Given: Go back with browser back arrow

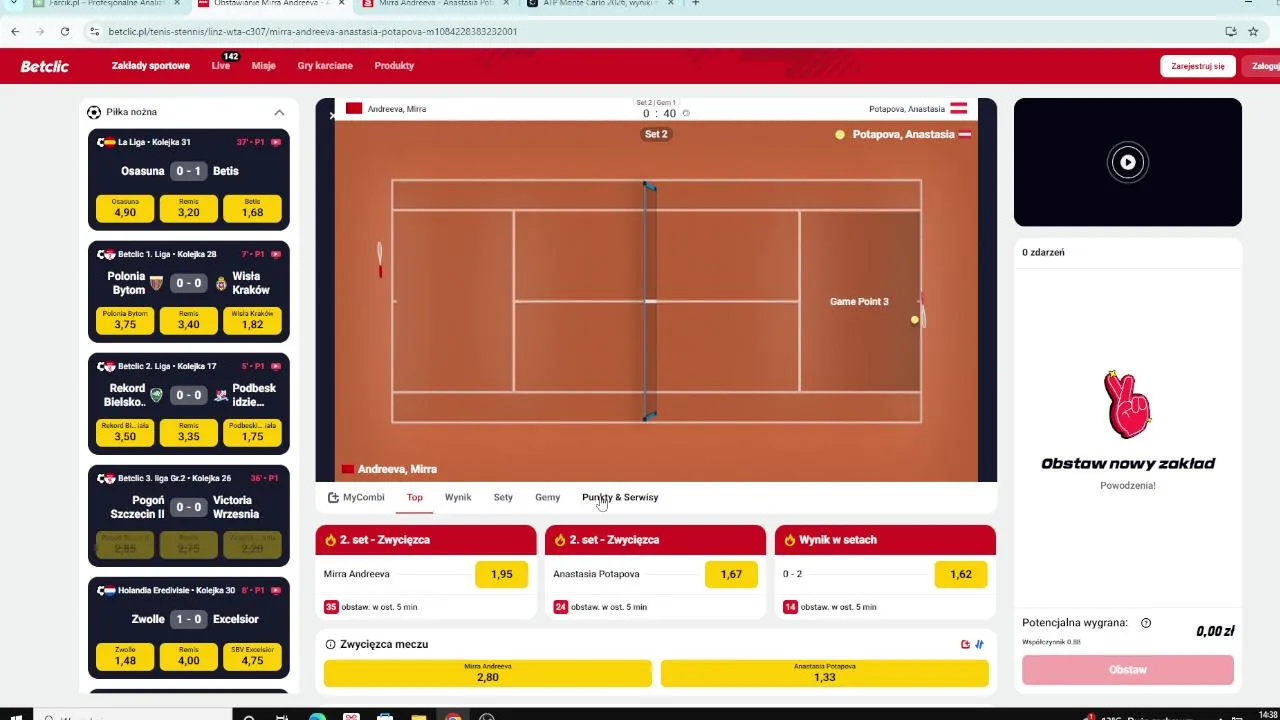Looking at the screenshot, I should tap(15, 32).
